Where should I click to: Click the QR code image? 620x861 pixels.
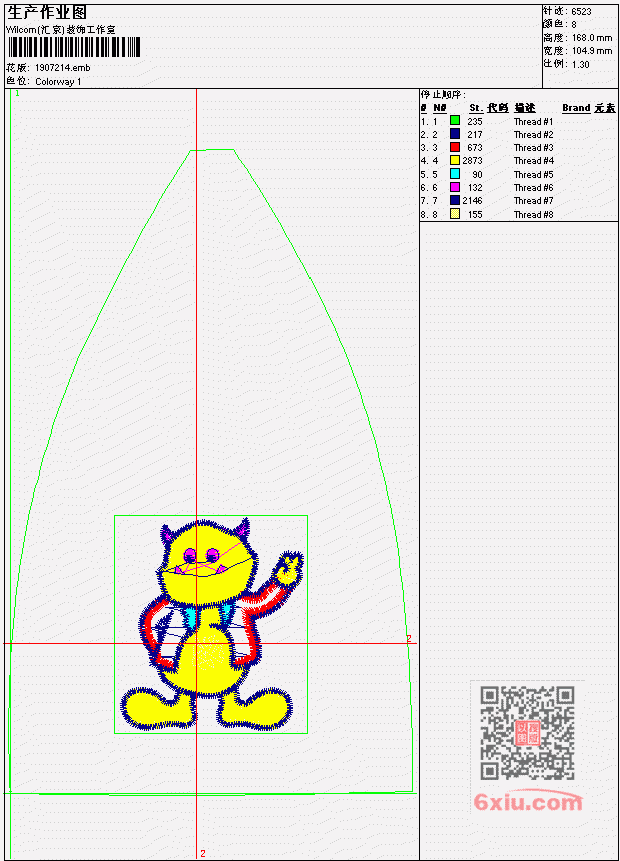(527, 733)
